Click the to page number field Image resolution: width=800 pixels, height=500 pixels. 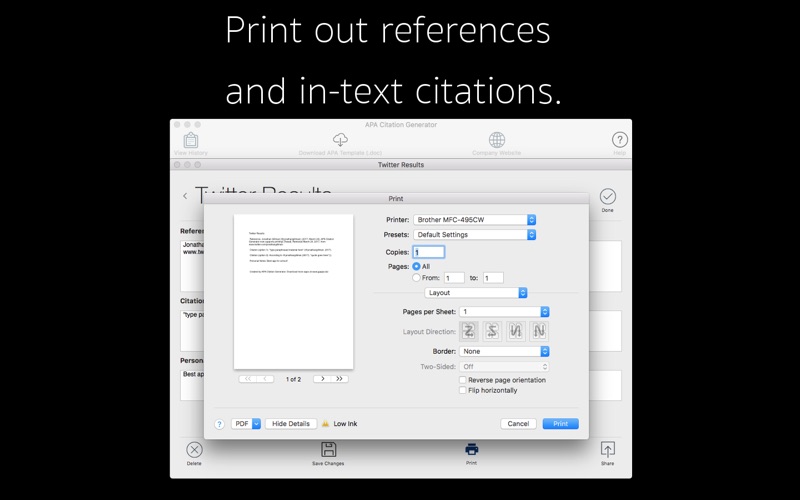point(493,278)
